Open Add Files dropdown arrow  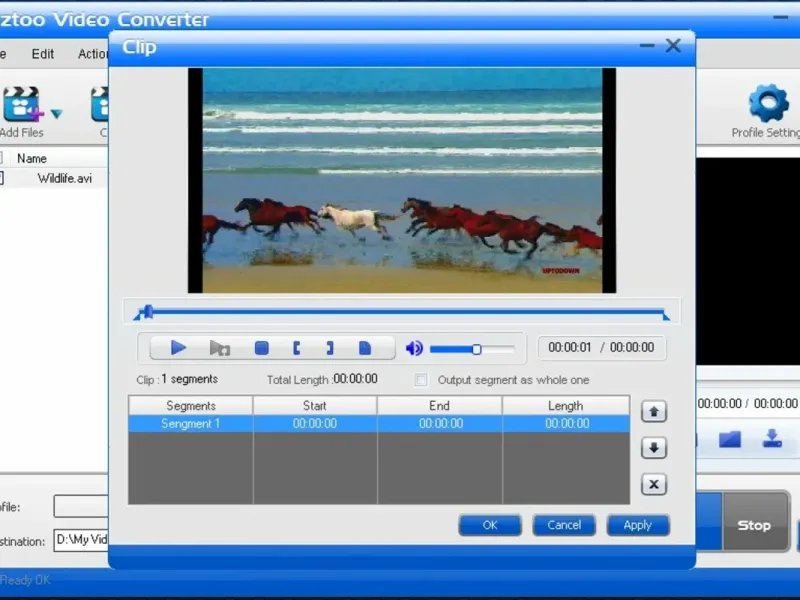[x=57, y=113]
